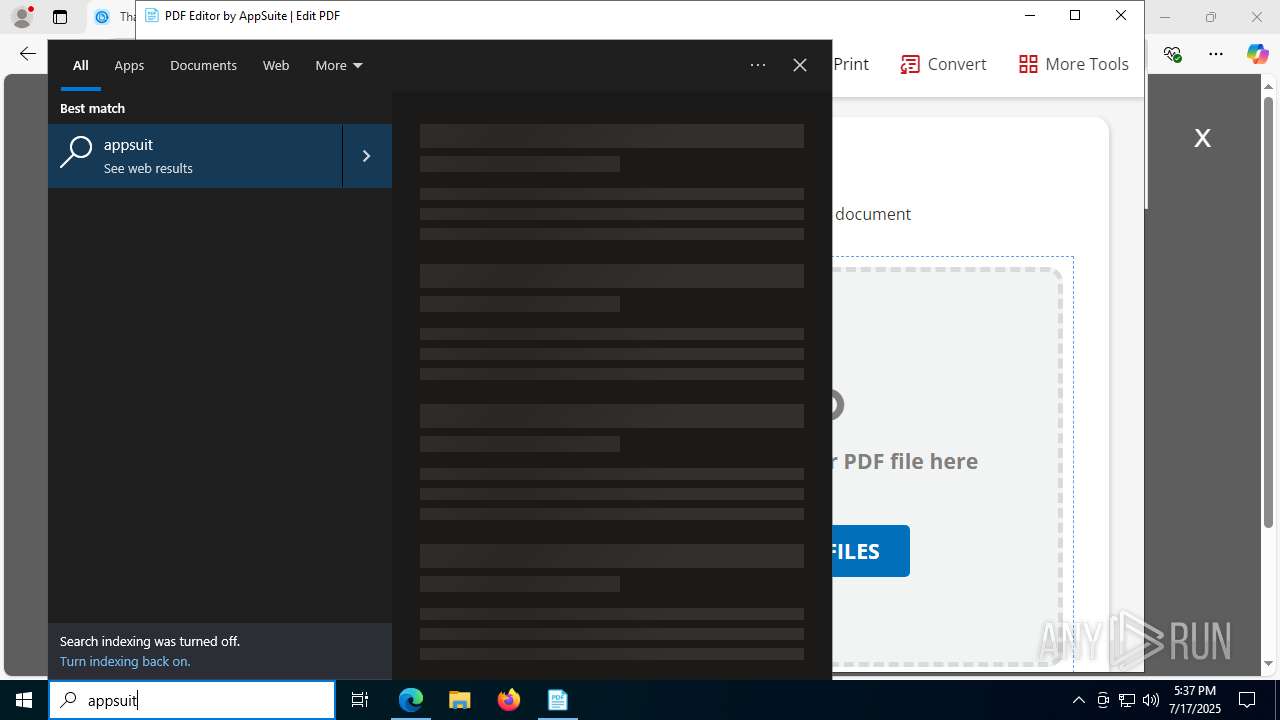
Task: Dismiss the overlay with the X button
Action: pyautogui.click(x=1202, y=138)
